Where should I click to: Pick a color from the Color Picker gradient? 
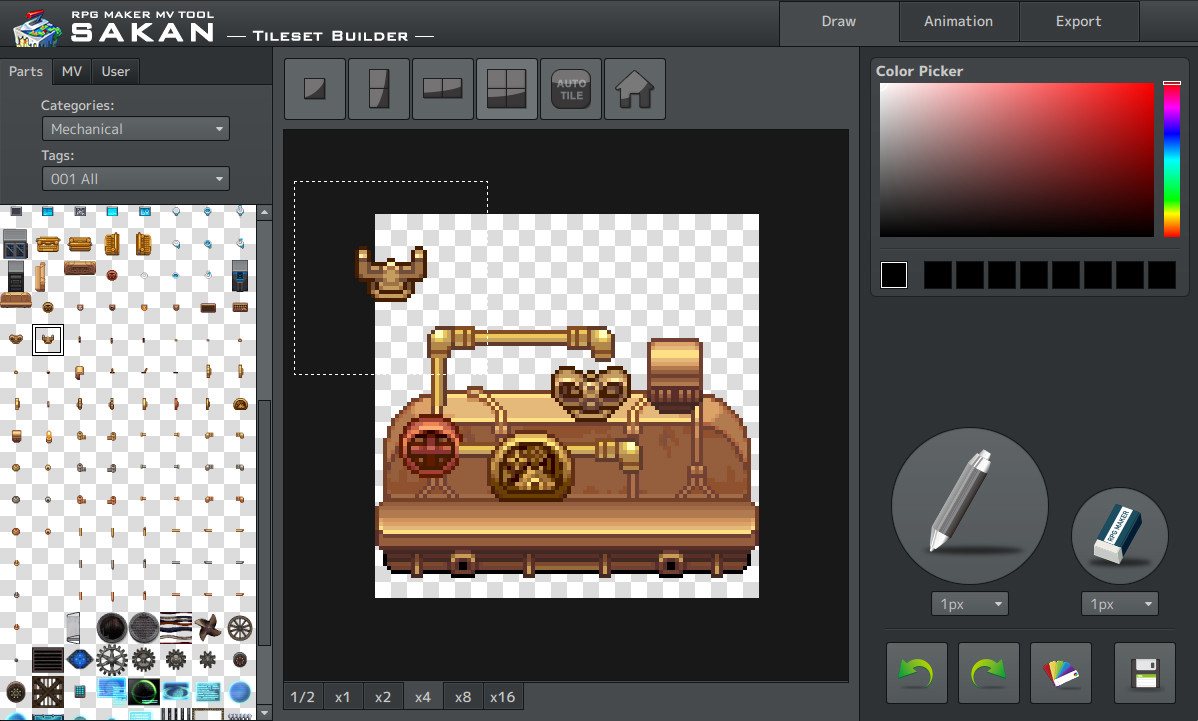tap(1015, 160)
